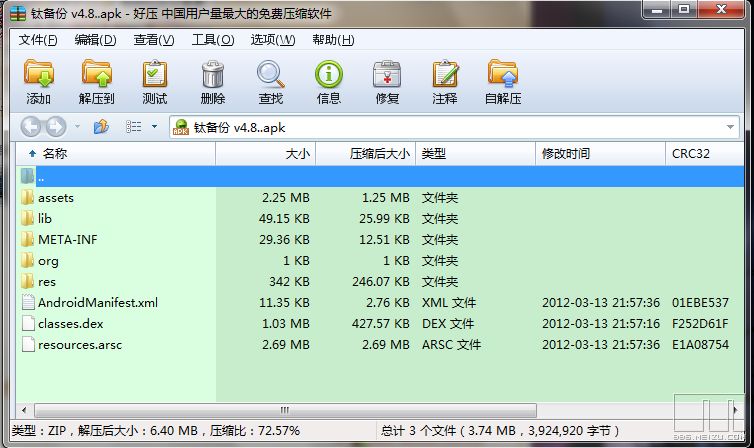Screen dimensions: 754x448
Task: Select the resources.arsc file name
Action: point(80,345)
